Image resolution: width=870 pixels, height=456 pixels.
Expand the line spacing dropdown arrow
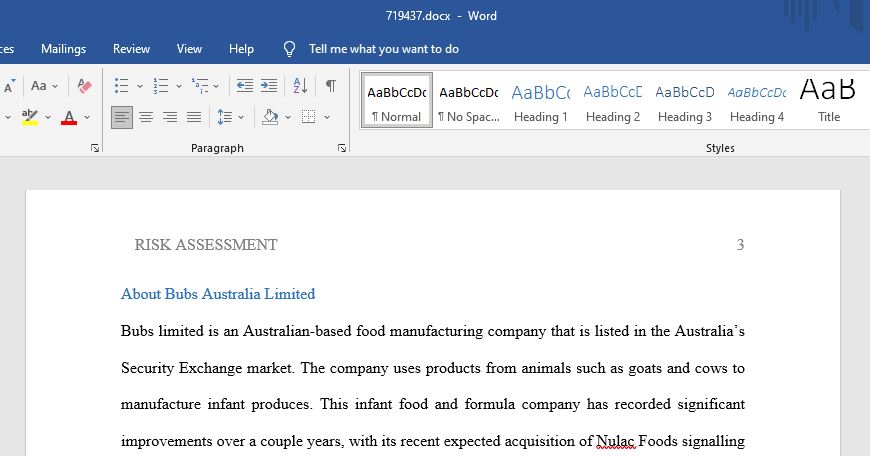(x=241, y=117)
